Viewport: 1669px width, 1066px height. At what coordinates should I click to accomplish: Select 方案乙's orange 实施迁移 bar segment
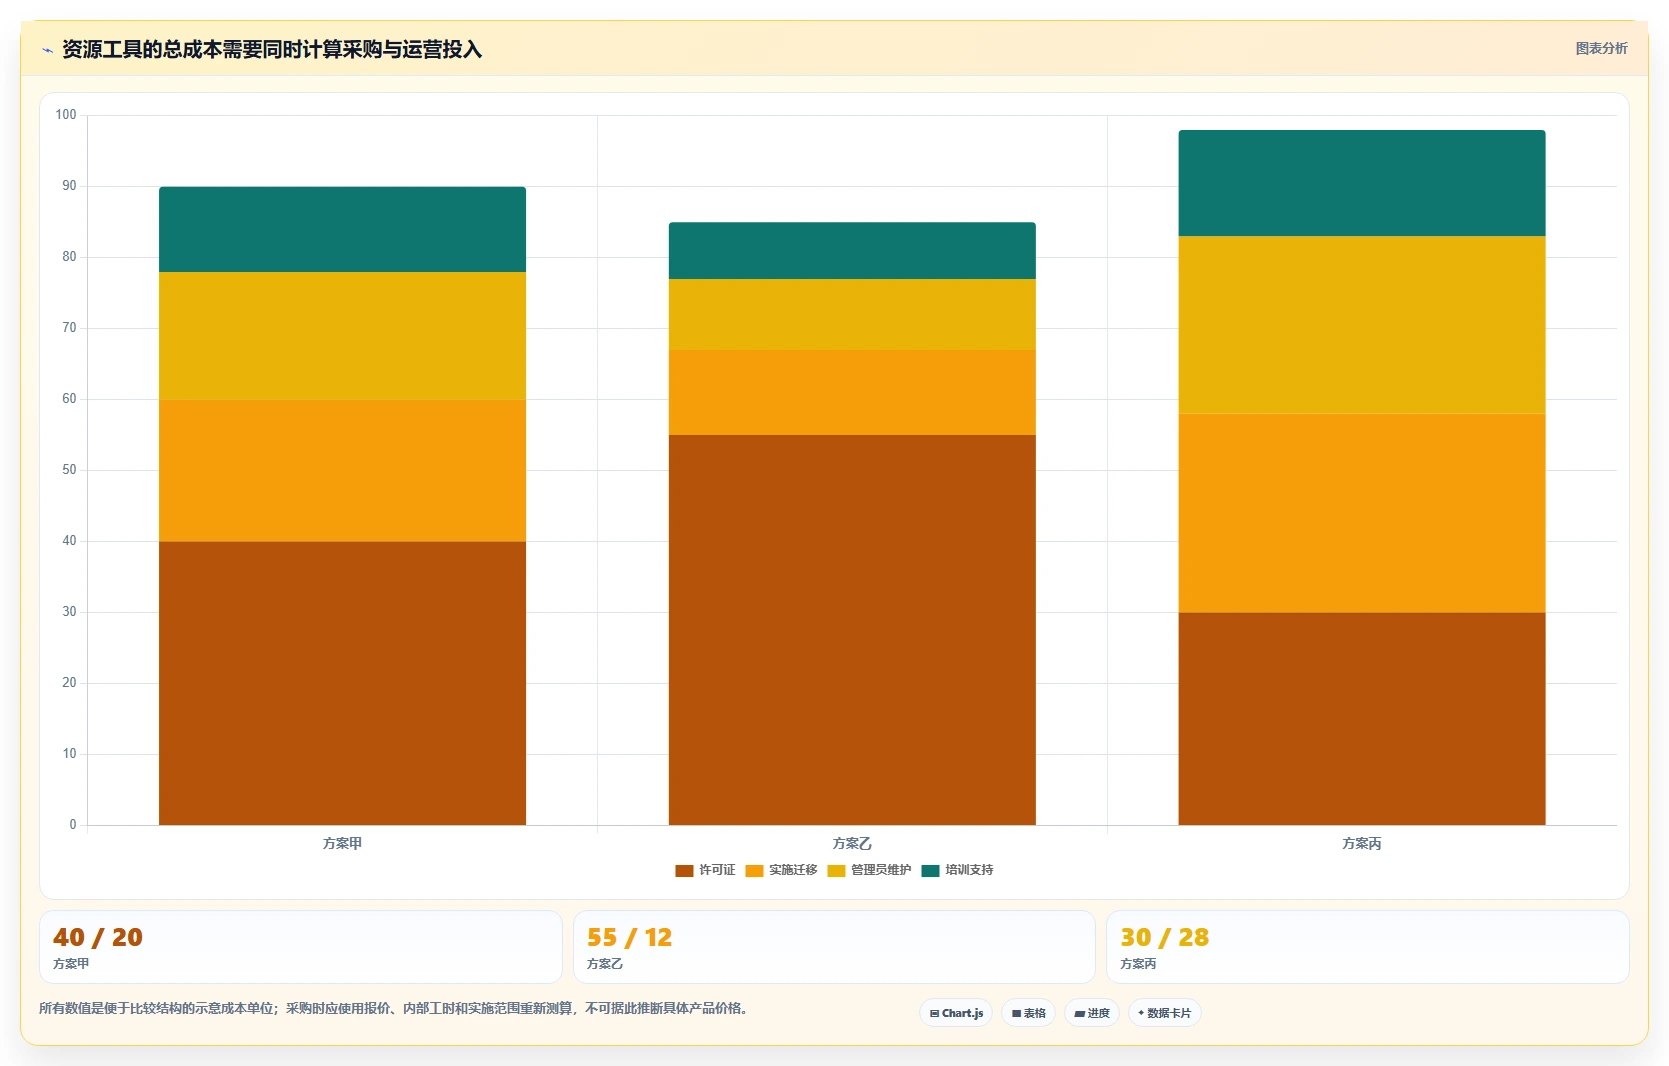852,392
